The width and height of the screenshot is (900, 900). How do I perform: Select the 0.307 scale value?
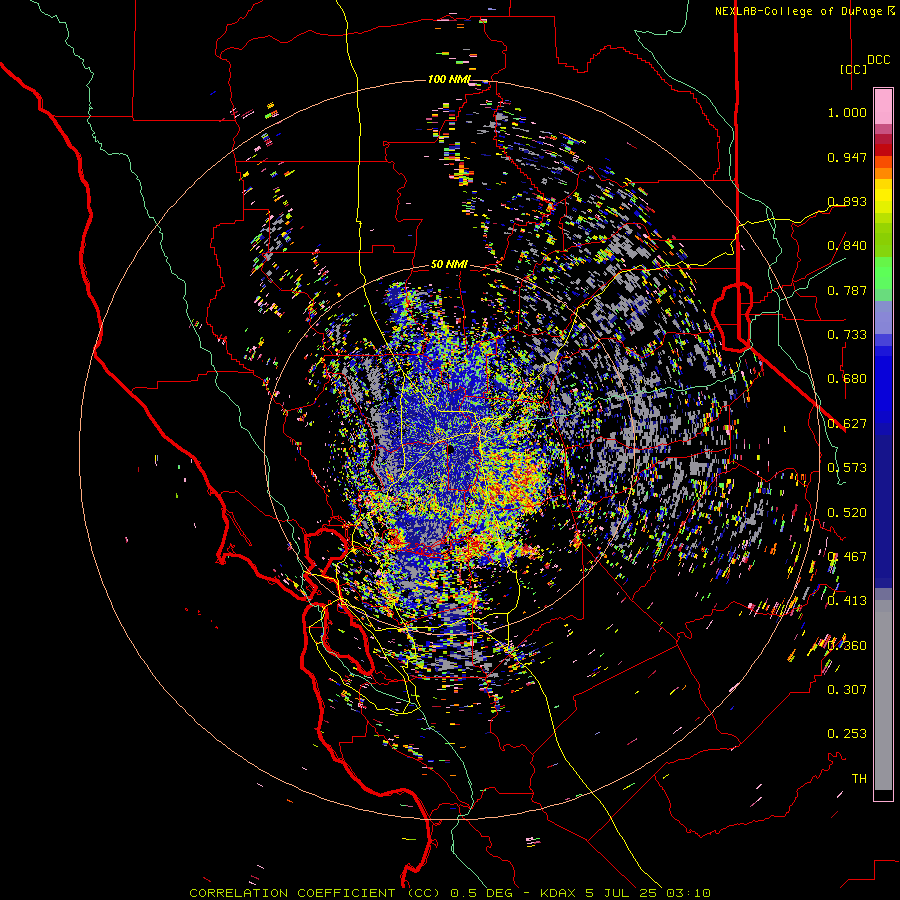[847, 690]
